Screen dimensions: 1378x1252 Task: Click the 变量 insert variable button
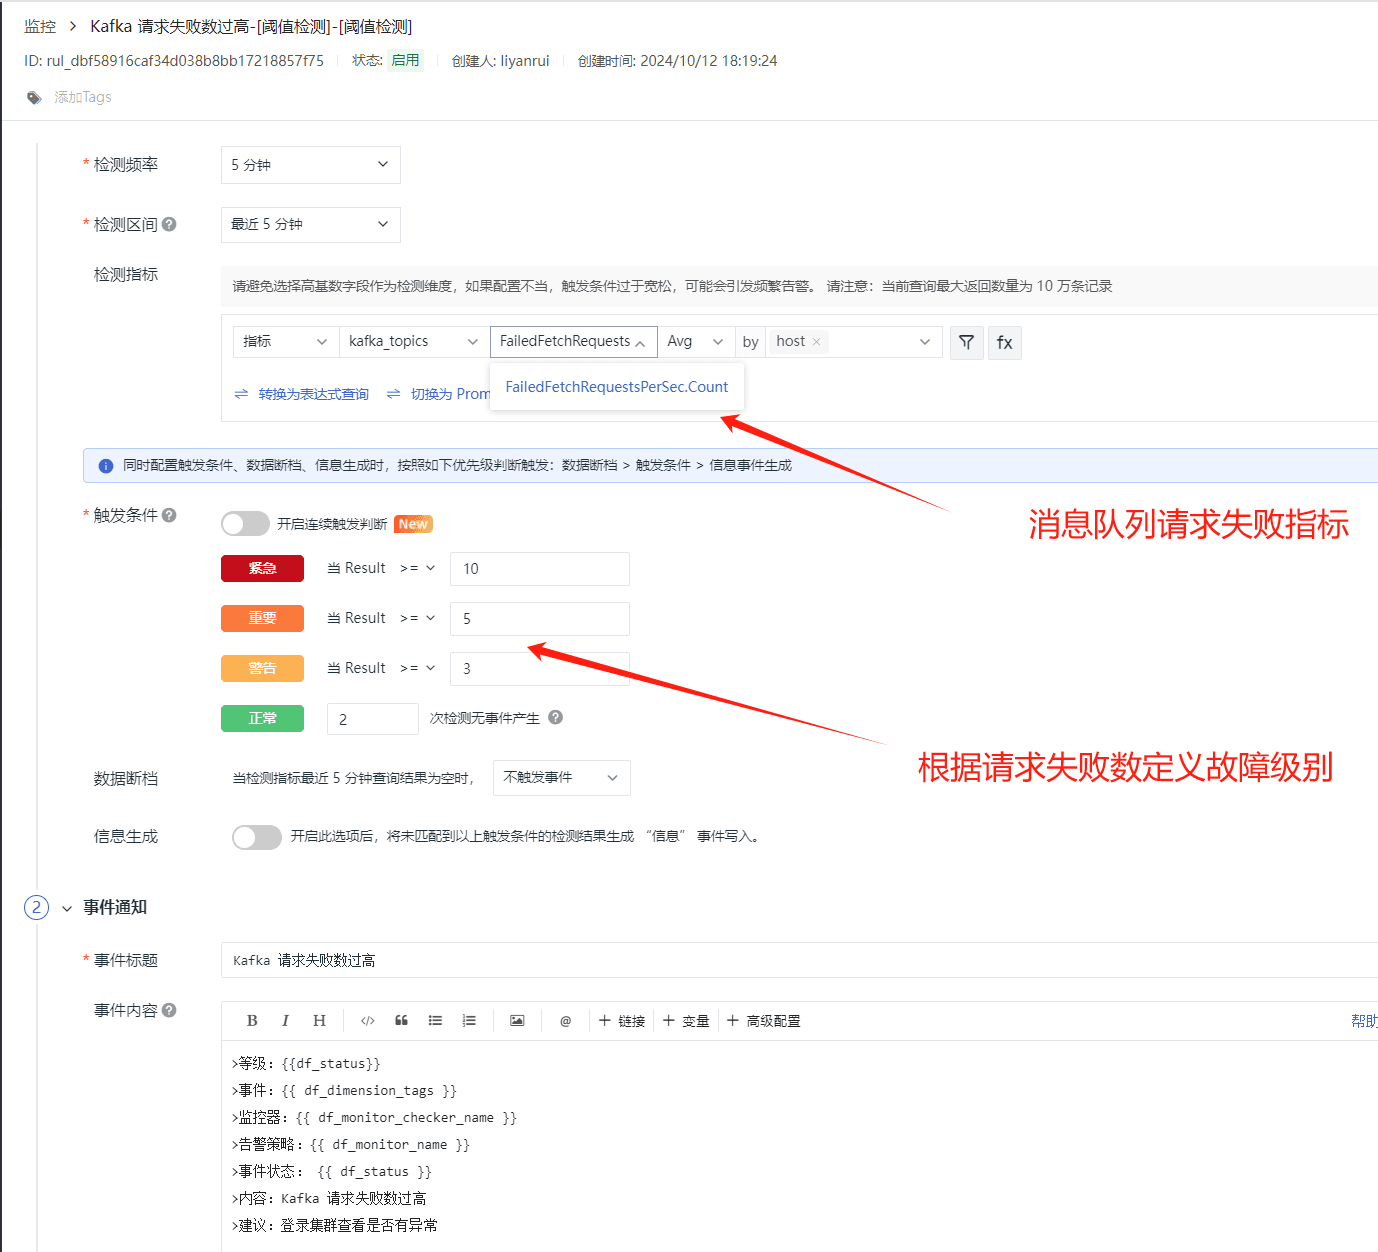tap(686, 1021)
